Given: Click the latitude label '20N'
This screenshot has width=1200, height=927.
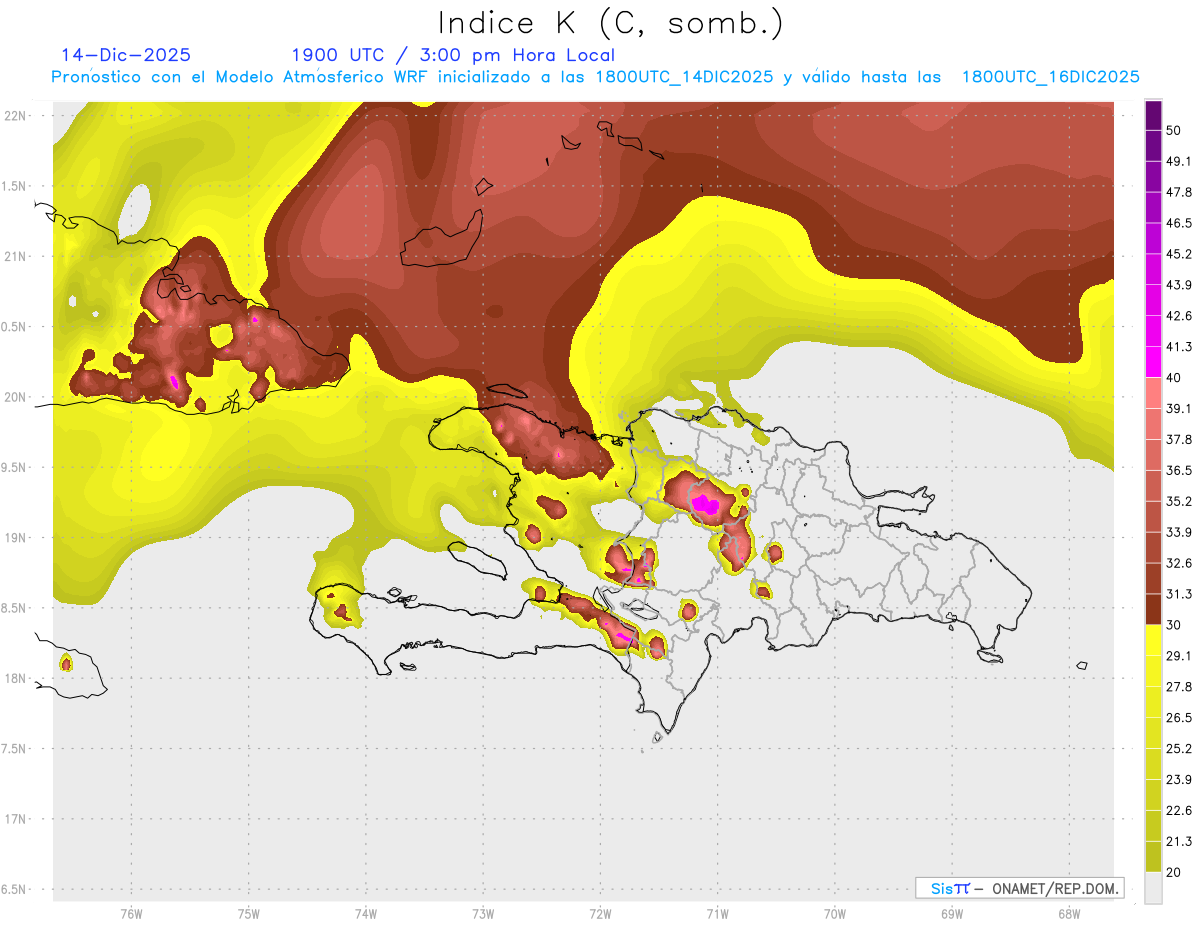Looking at the screenshot, I should pos(16,397).
